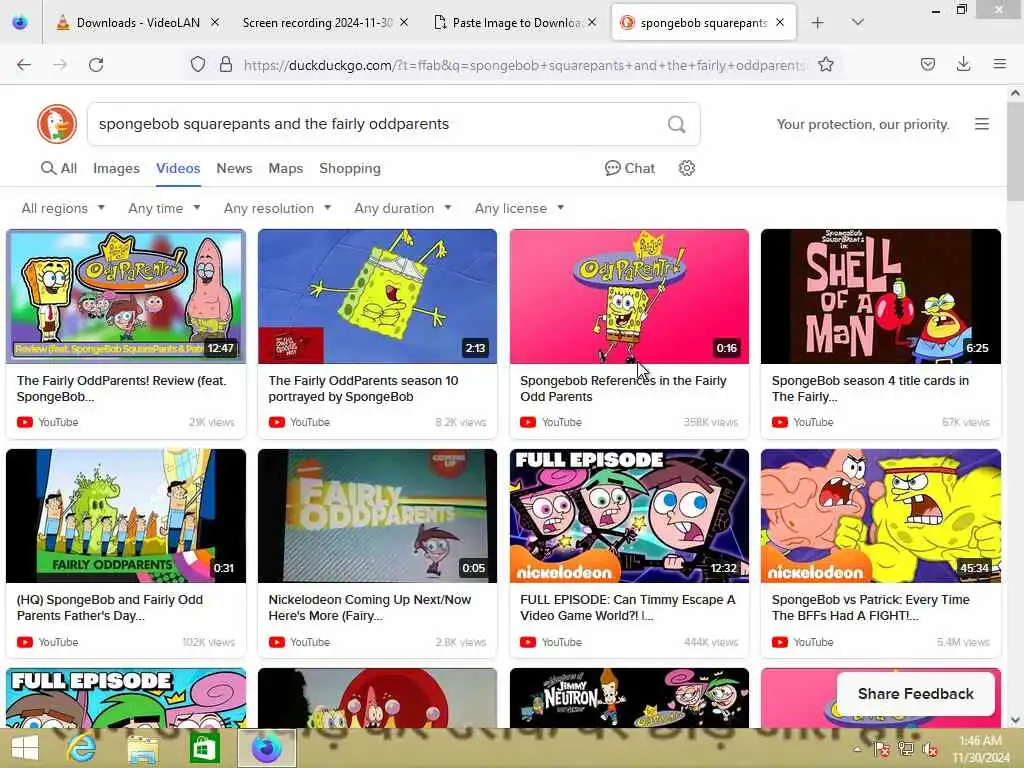The height and width of the screenshot is (768, 1024).
Task: Close the Downloads - VideoLAN tab
Action: (215, 23)
